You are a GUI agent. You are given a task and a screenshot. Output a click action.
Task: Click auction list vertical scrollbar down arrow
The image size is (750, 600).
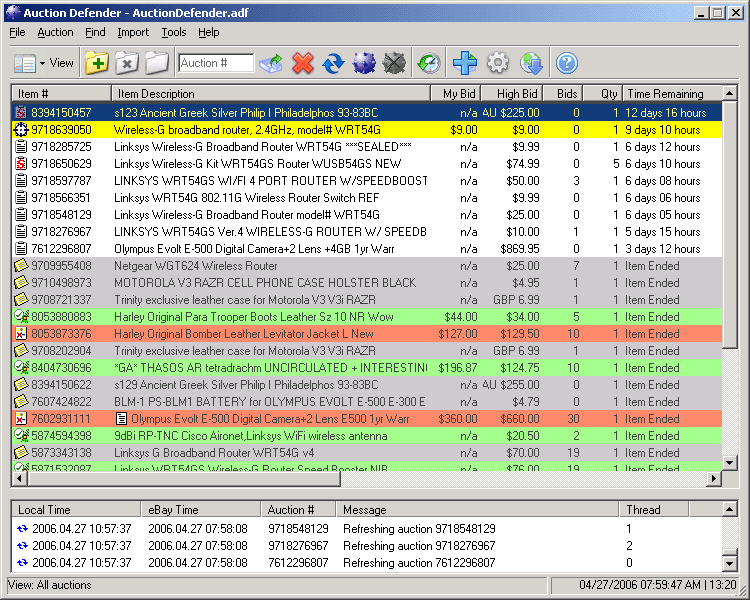pyautogui.click(x=730, y=463)
